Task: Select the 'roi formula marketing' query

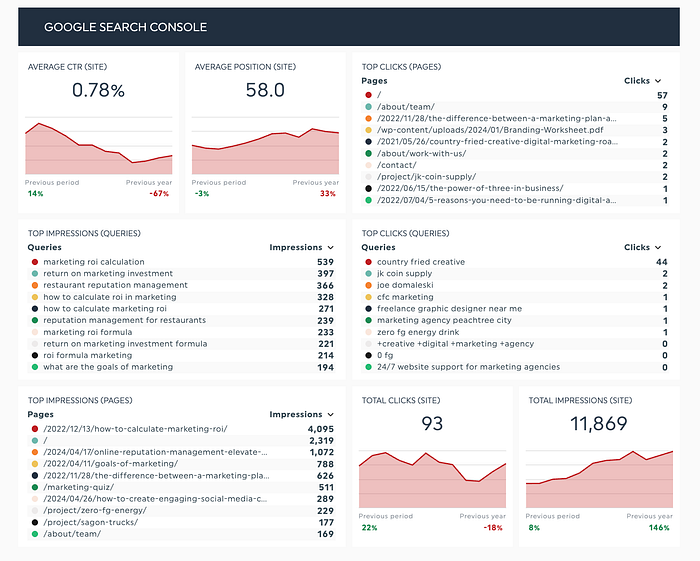Action: tap(182, 355)
